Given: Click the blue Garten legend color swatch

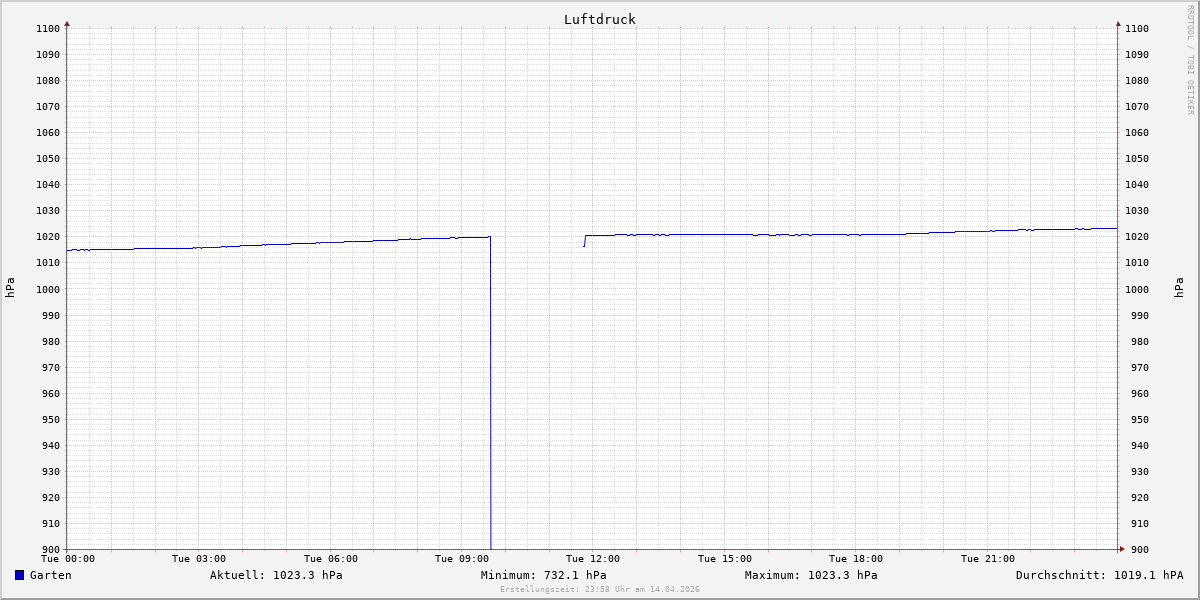Looking at the screenshot, I should click(19, 575).
